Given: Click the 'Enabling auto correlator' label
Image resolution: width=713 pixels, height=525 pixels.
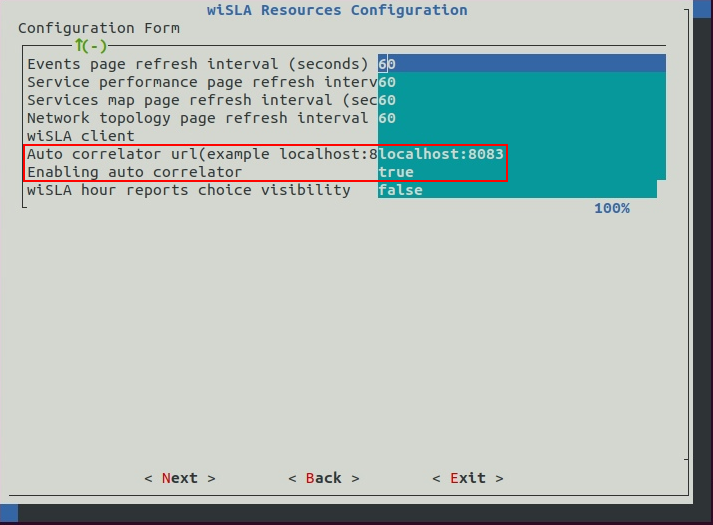Looking at the screenshot, I should click(x=135, y=172).
